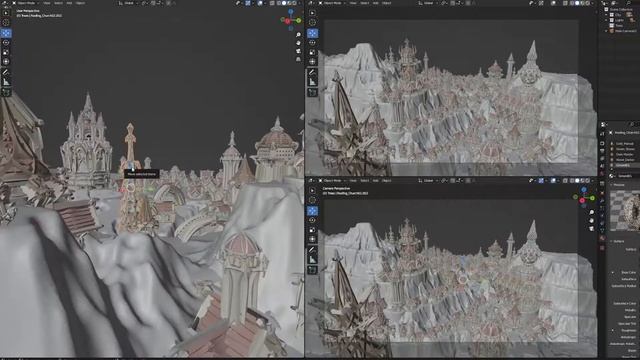Image resolution: width=640 pixels, height=360 pixels.
Task: Click the pan hand icon in left viewport
Action: (298, 42)
